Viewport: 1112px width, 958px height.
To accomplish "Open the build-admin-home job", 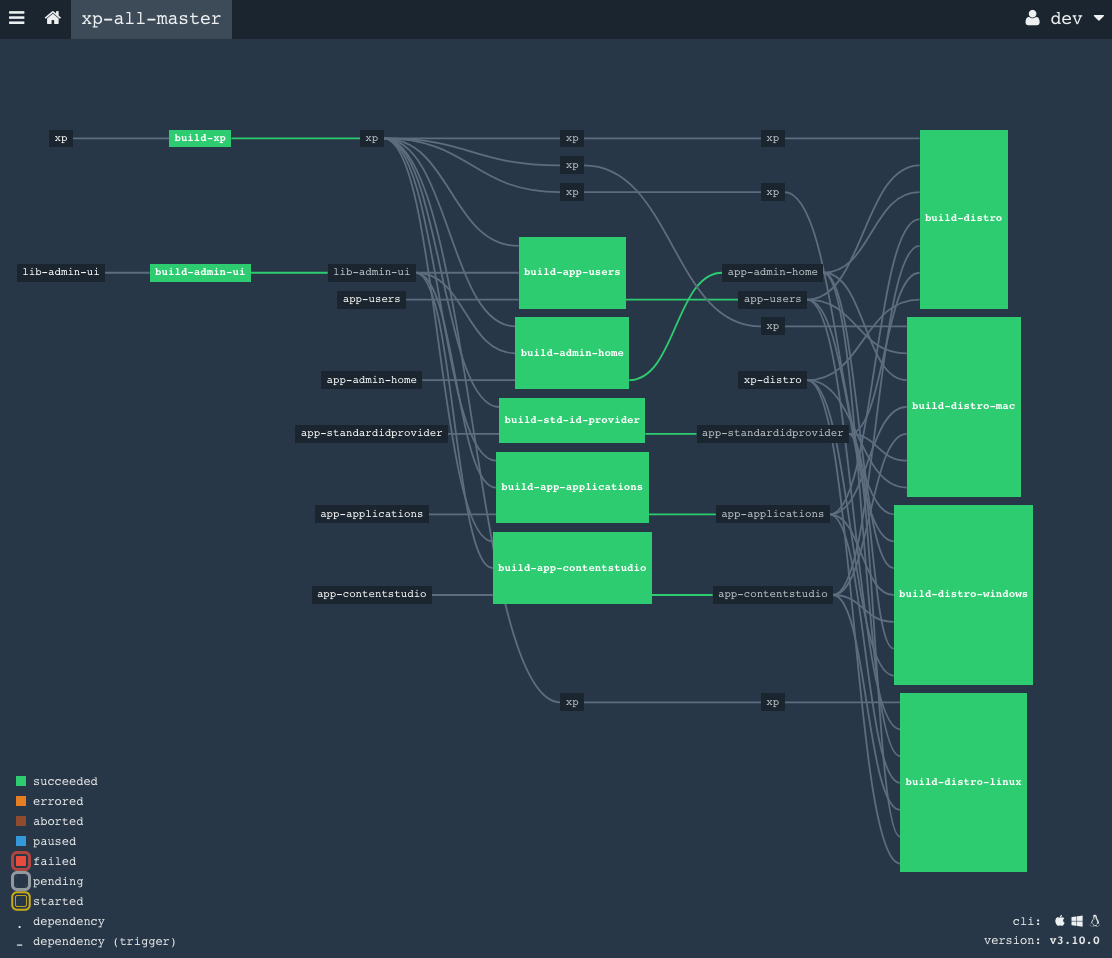I will pos(572,352).
